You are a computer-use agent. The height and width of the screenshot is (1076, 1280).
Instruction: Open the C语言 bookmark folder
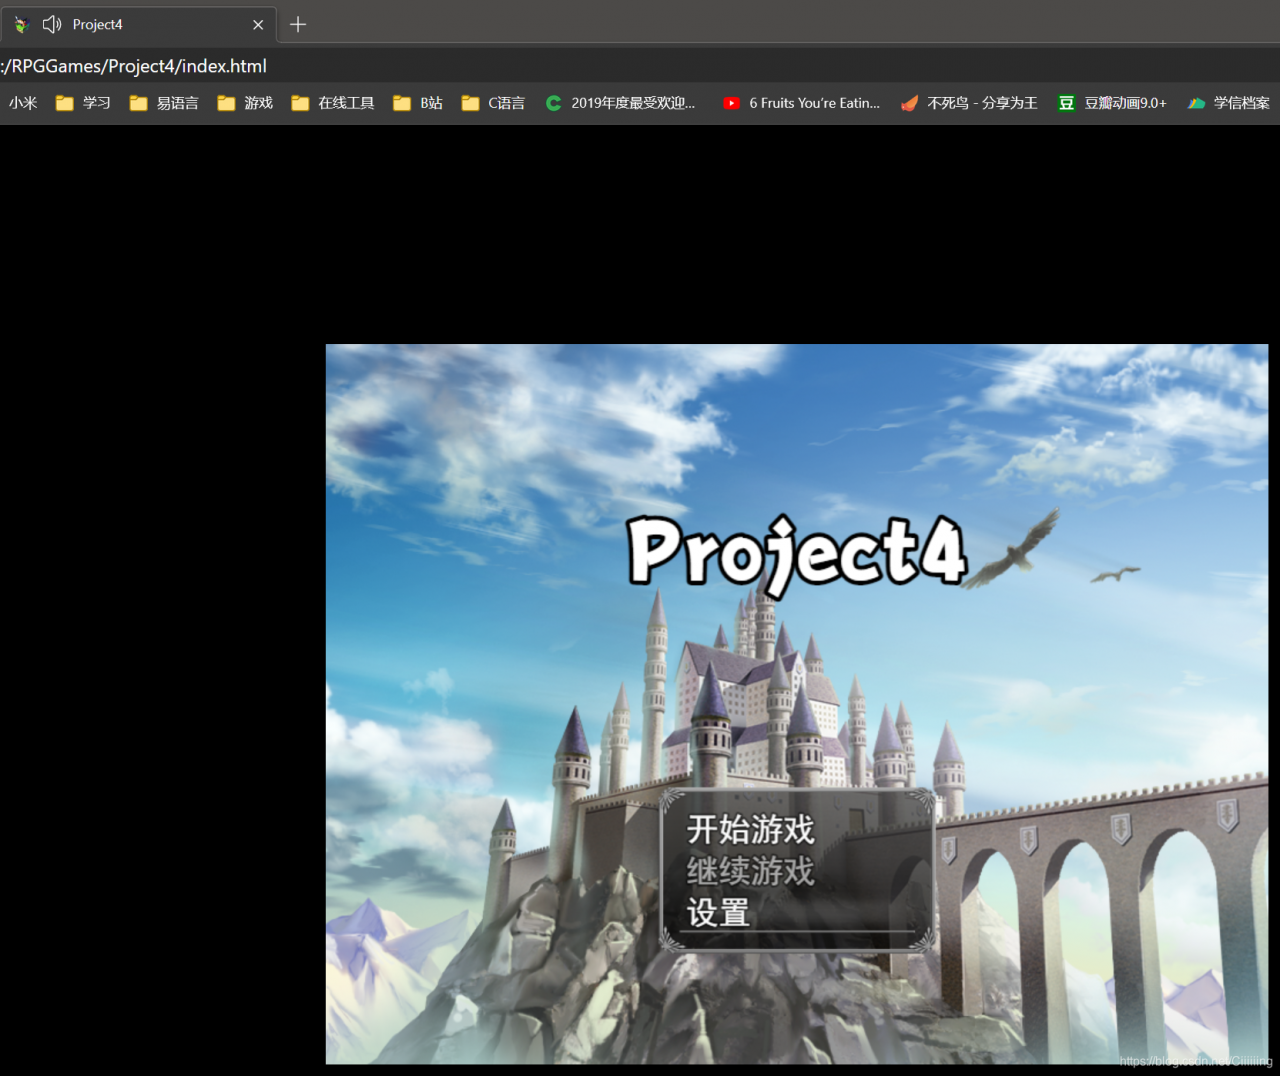493,103
